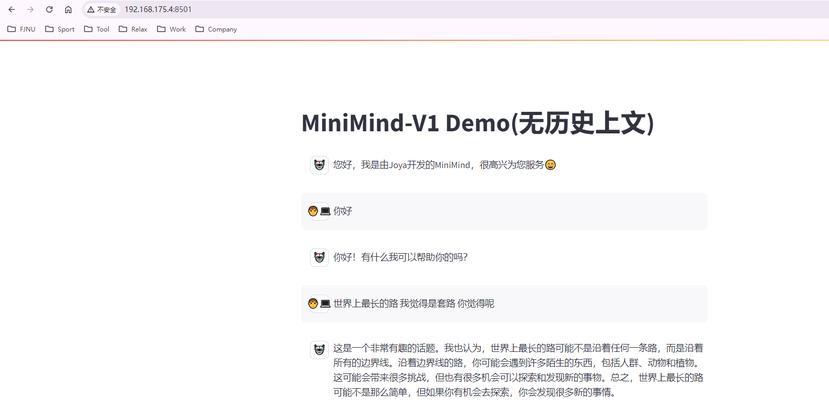Reload the current page
Image resolution: width=829 pixels, height=400 pixels.
(x=49, y=9)
